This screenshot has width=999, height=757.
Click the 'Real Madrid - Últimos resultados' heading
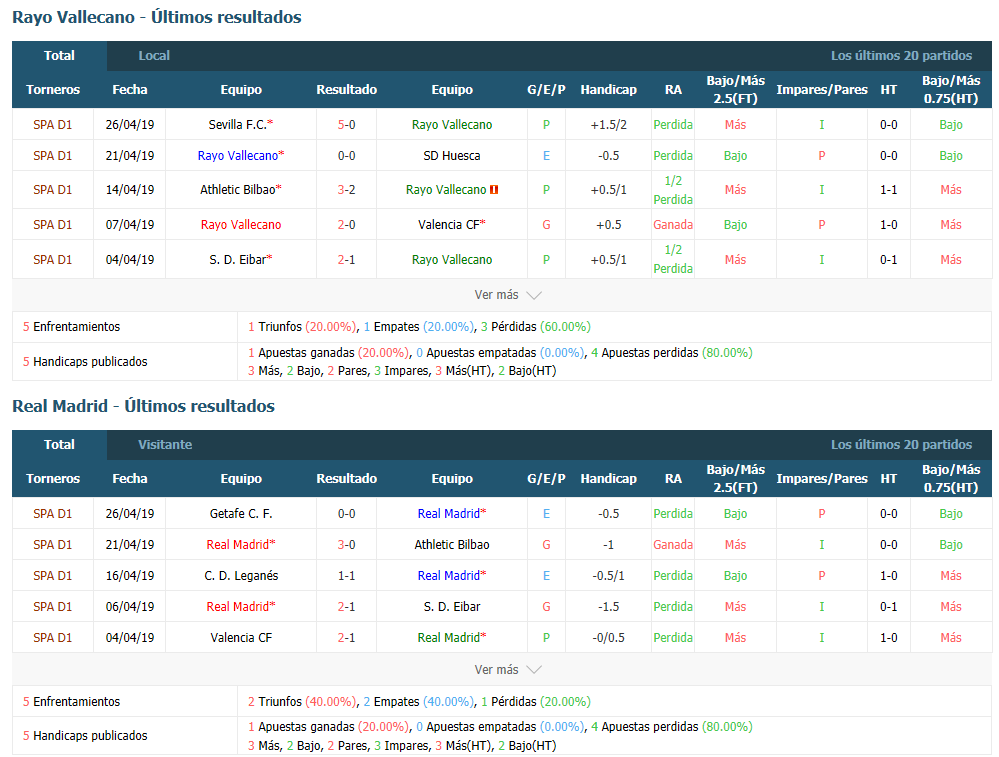pyautogui.click(x=143, y=406)
